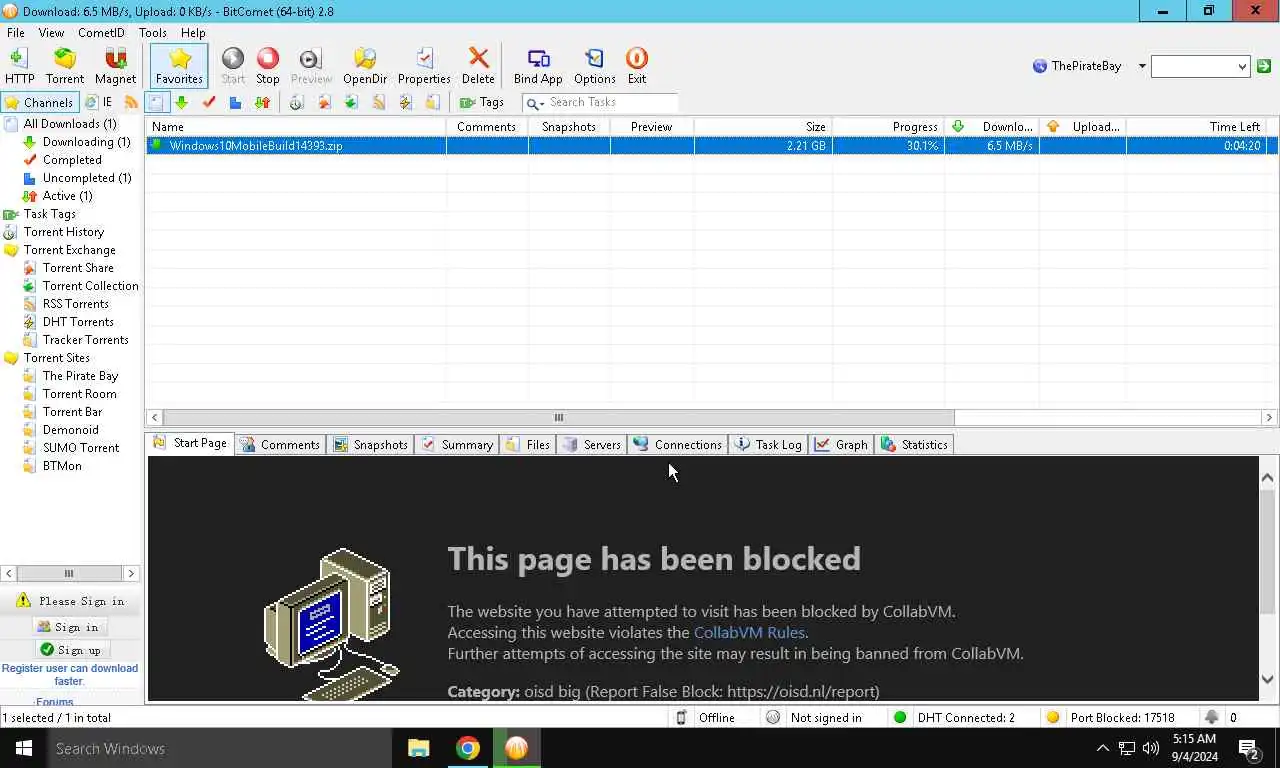Open task Properties
The height and width of the screenshot is (768, 1280).
pos(424,66)
